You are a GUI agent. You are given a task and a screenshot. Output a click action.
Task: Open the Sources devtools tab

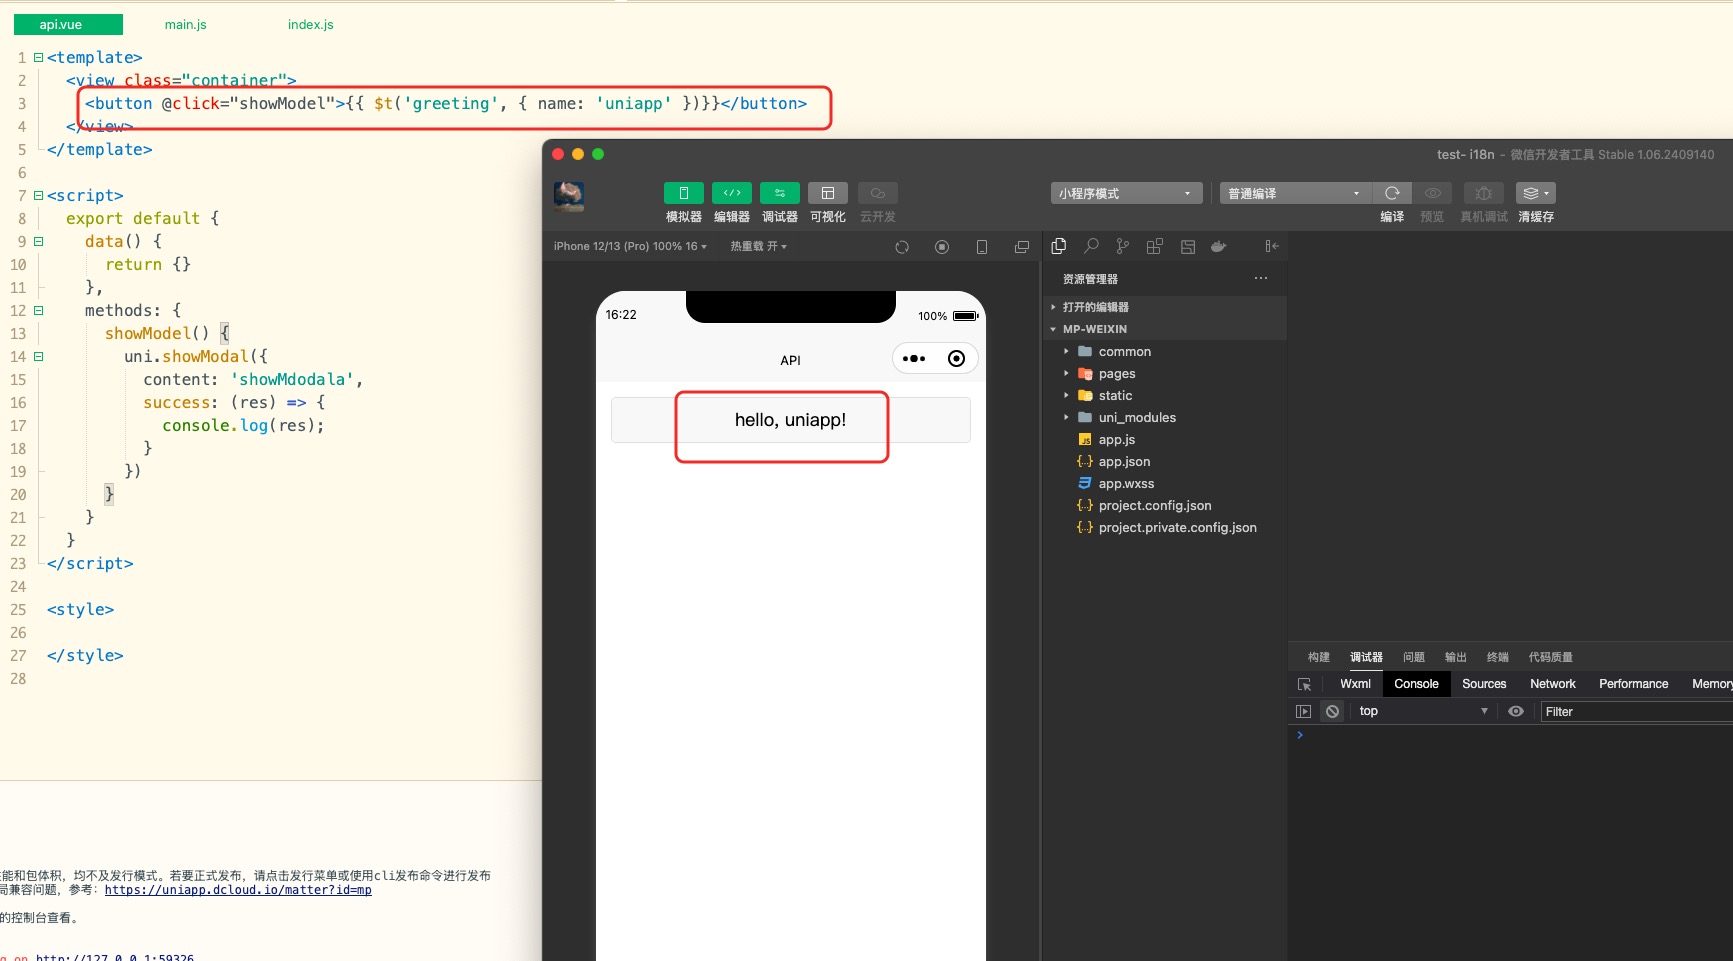[x=1484, y=684]
